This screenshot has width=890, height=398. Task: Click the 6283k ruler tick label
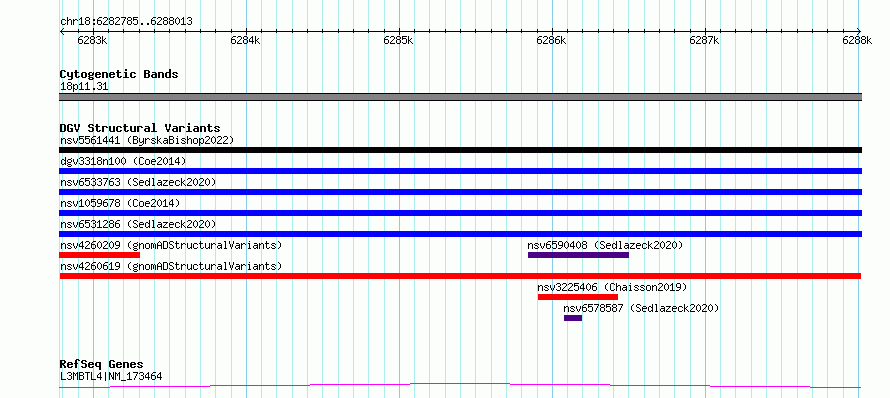tap(93, 40)
